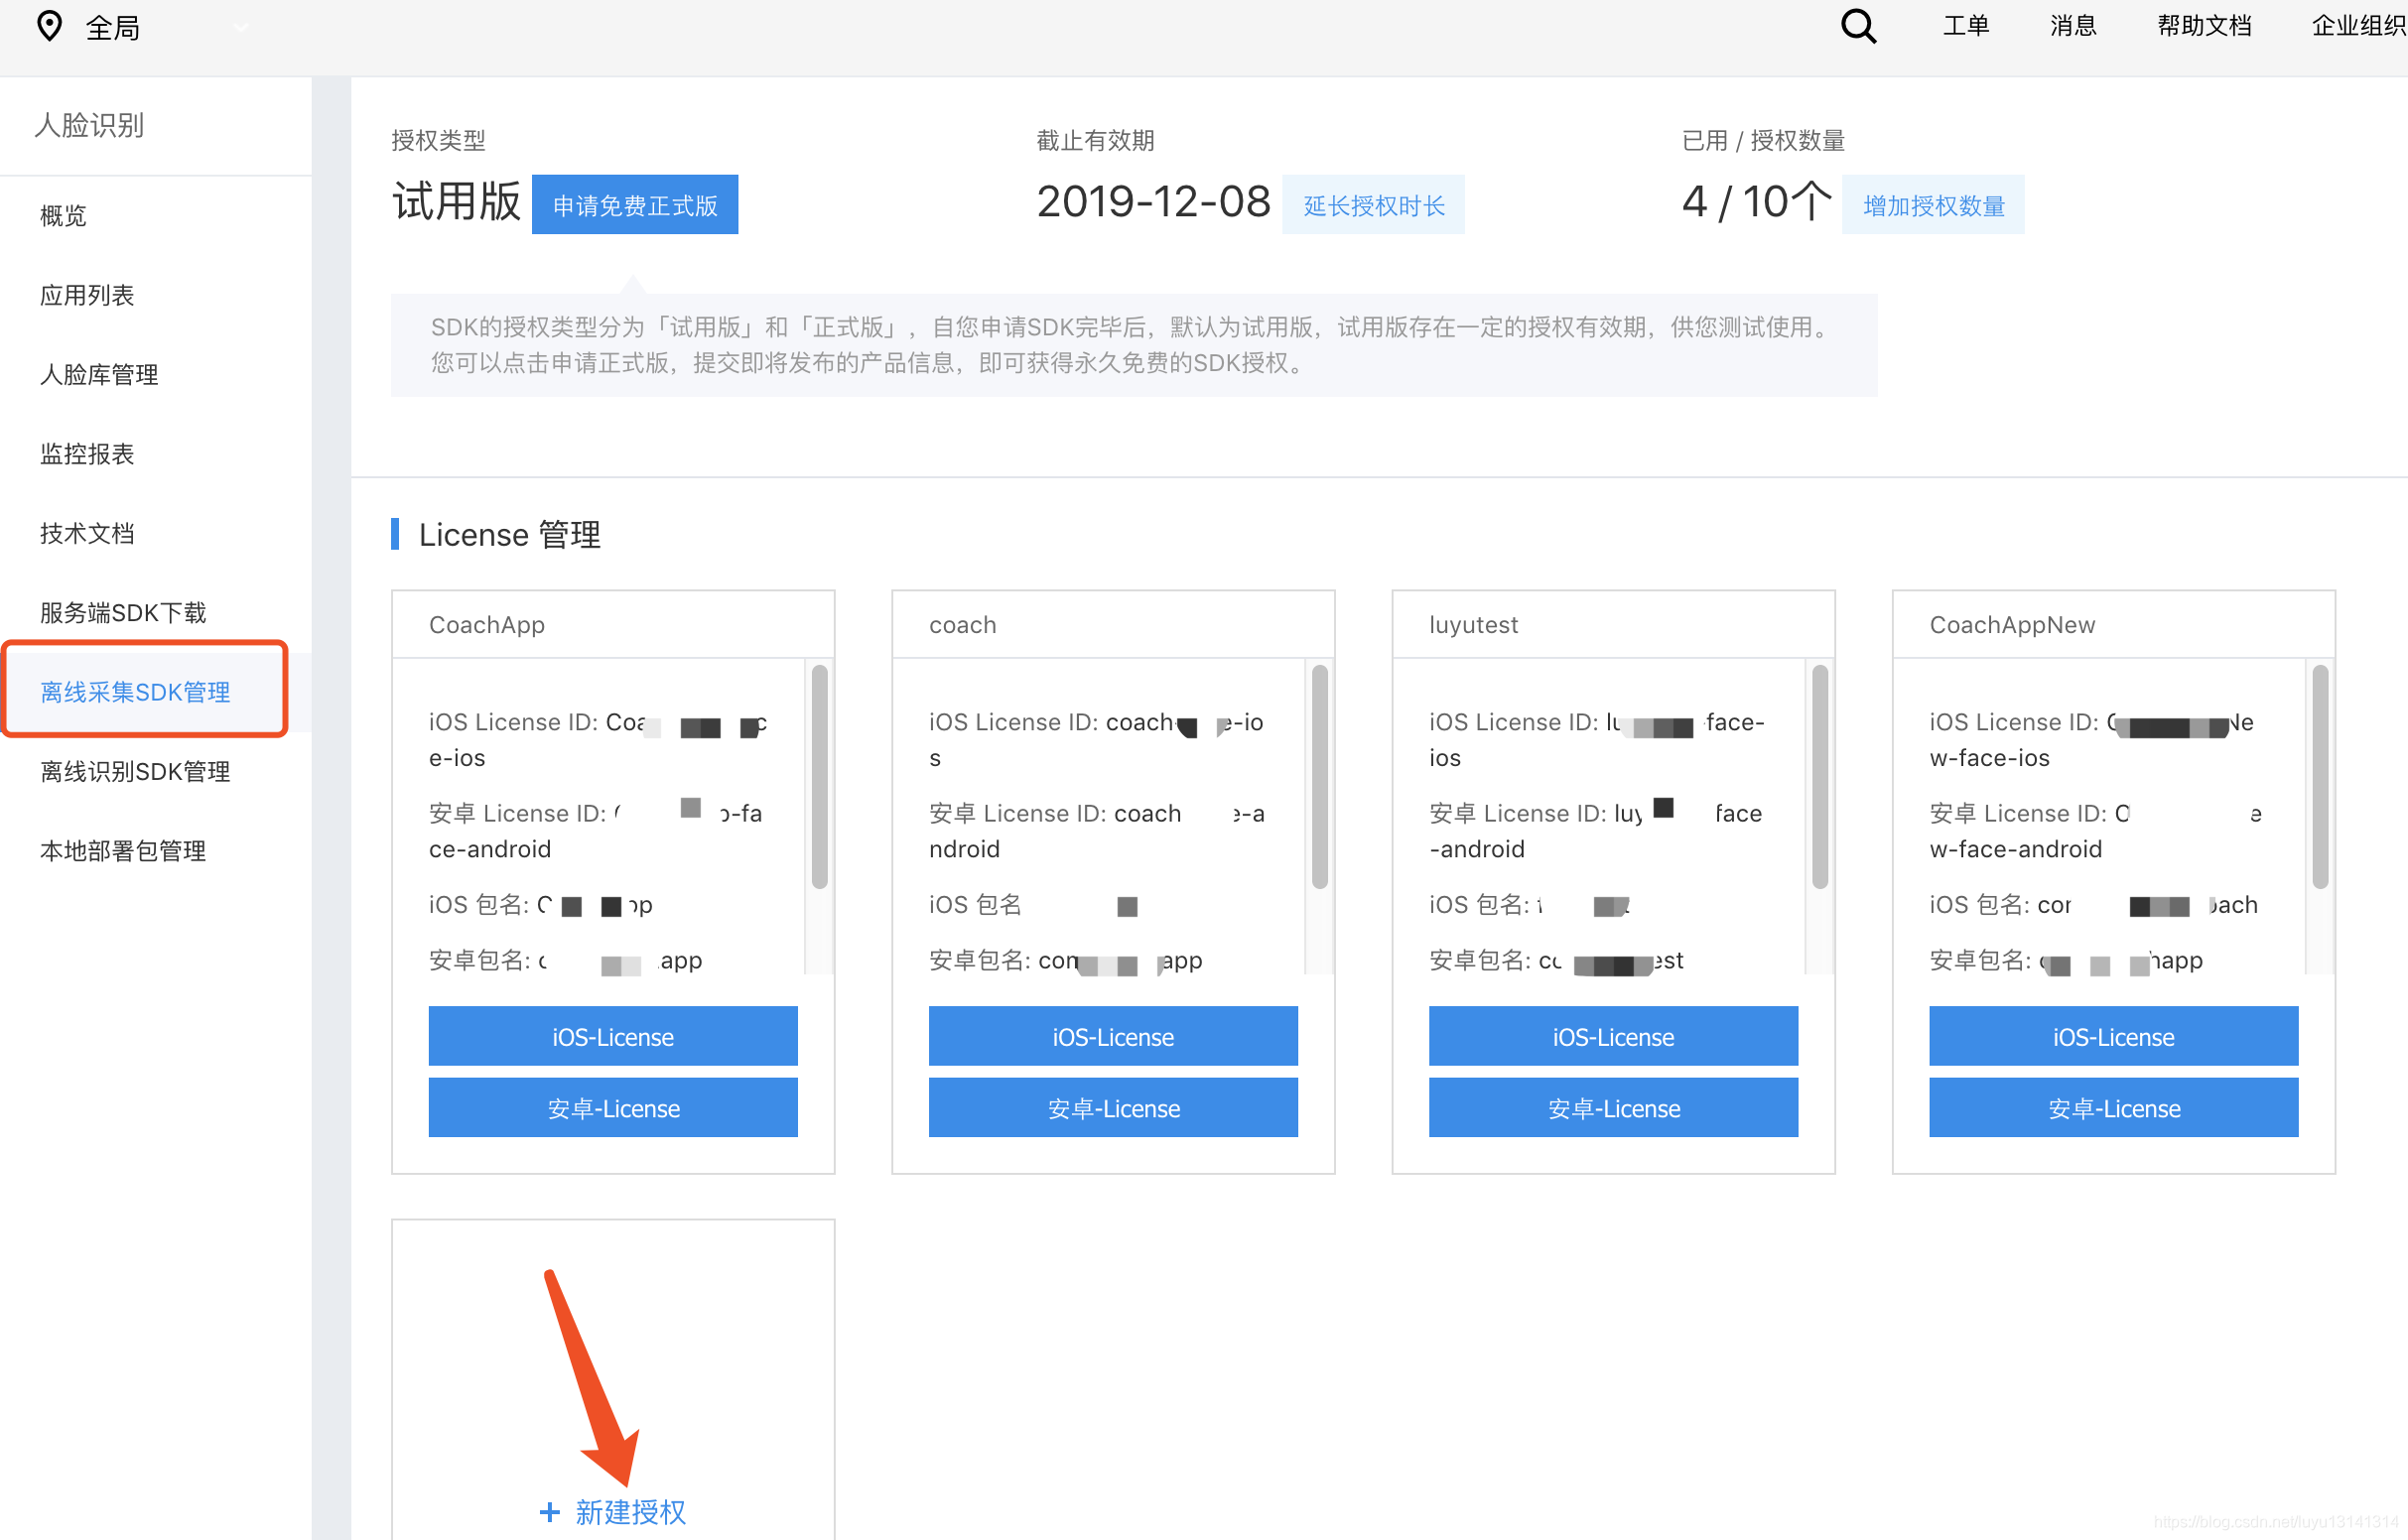
Task: Click 安卓-License button in coach card
Action: point(1112,1107)
